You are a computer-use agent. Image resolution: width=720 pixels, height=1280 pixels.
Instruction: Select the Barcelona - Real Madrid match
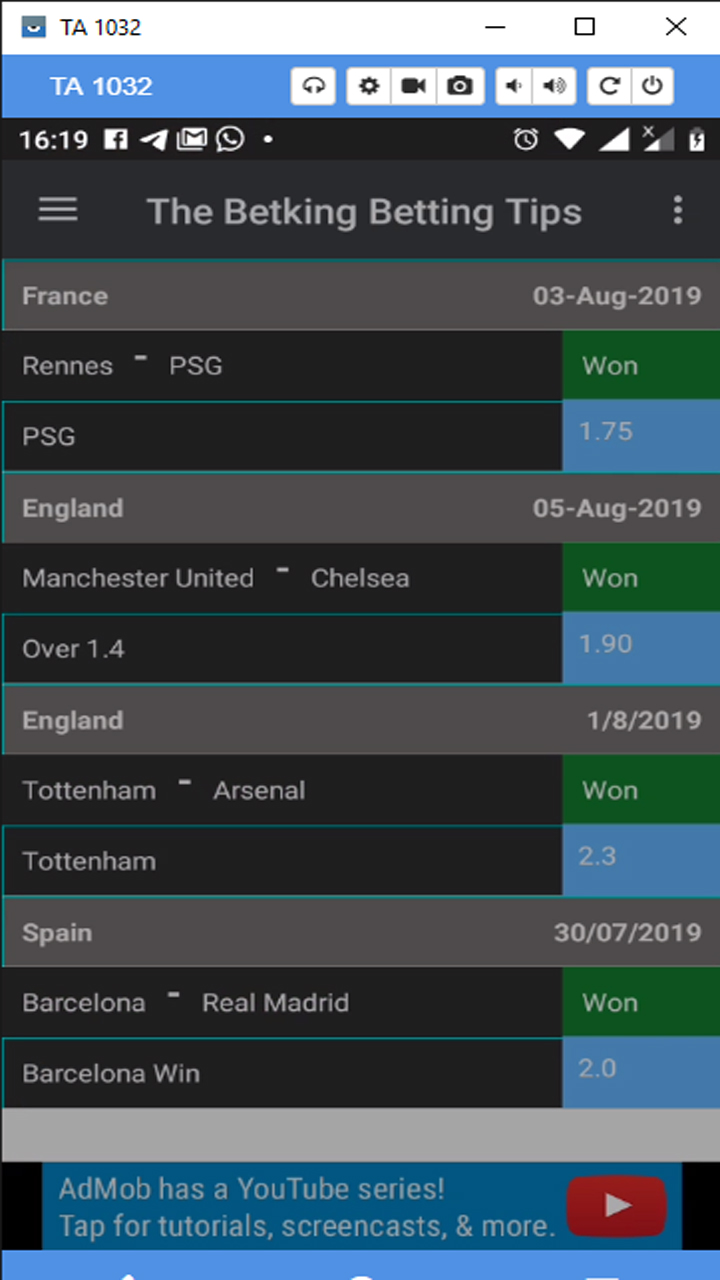tap(280, 1002)
